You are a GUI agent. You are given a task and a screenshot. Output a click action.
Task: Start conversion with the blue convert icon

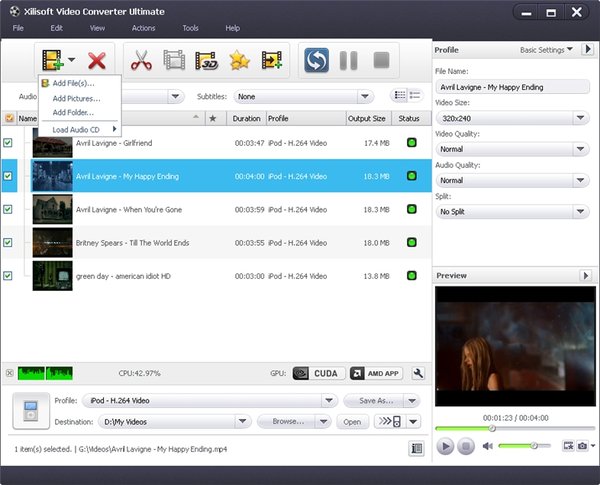tap(316, 61)
